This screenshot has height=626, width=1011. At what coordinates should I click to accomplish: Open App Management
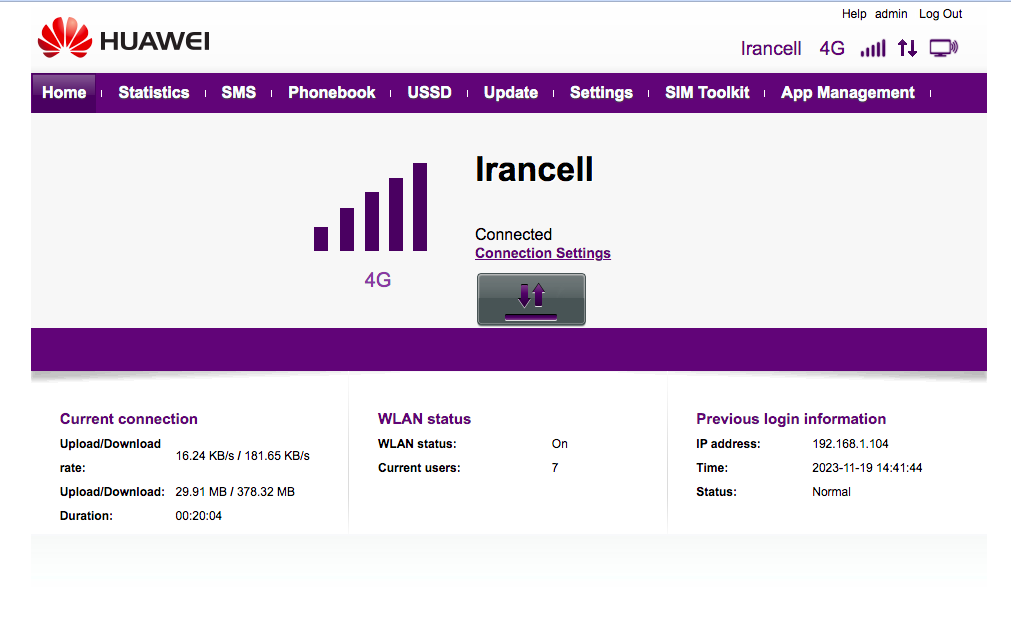click(847, 93)
